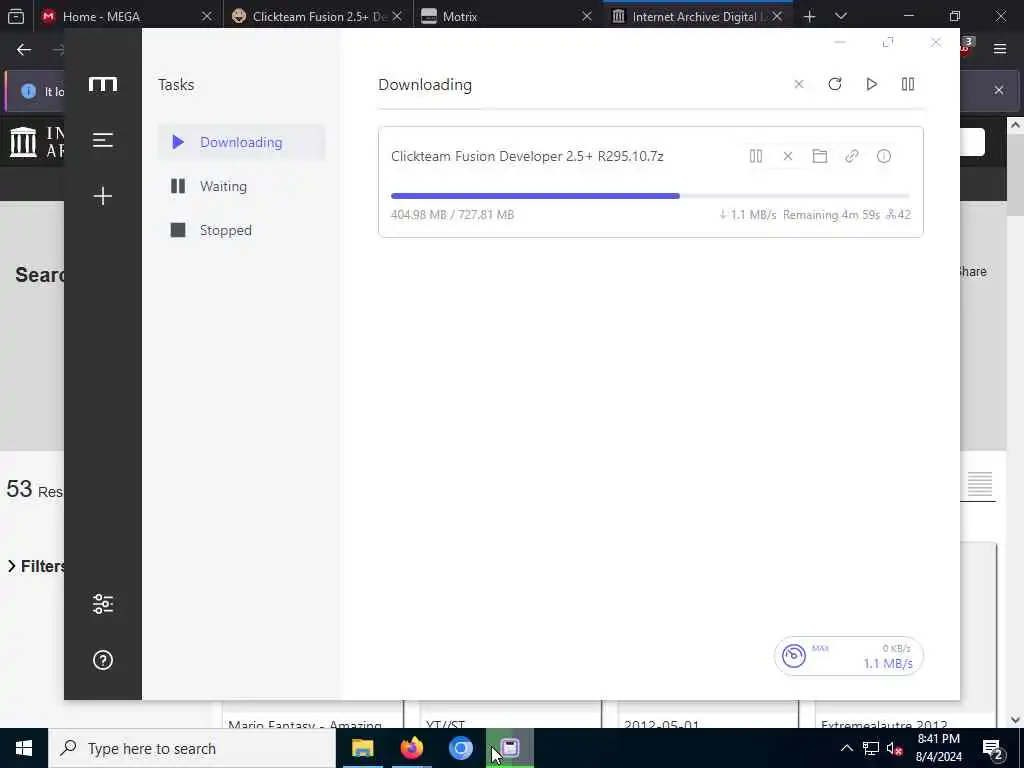This screenshot has height=768, width=1024.
Task: Select the Waiting task category
Action: pyautogui.click(x=241, y=186)
